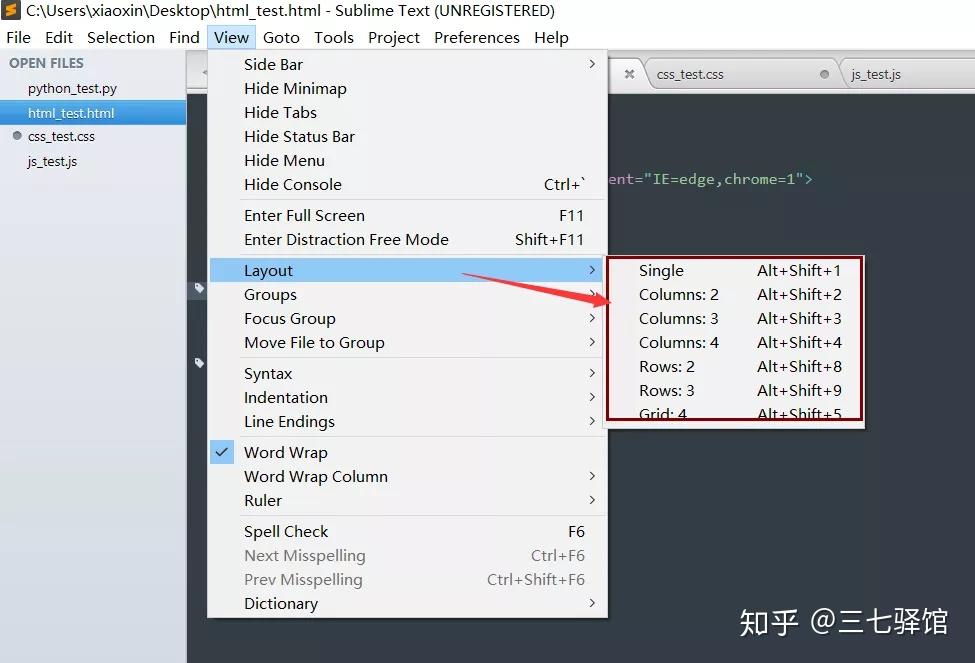Switch to the js_test.js tab
The image size is (975, 663).
881,73
